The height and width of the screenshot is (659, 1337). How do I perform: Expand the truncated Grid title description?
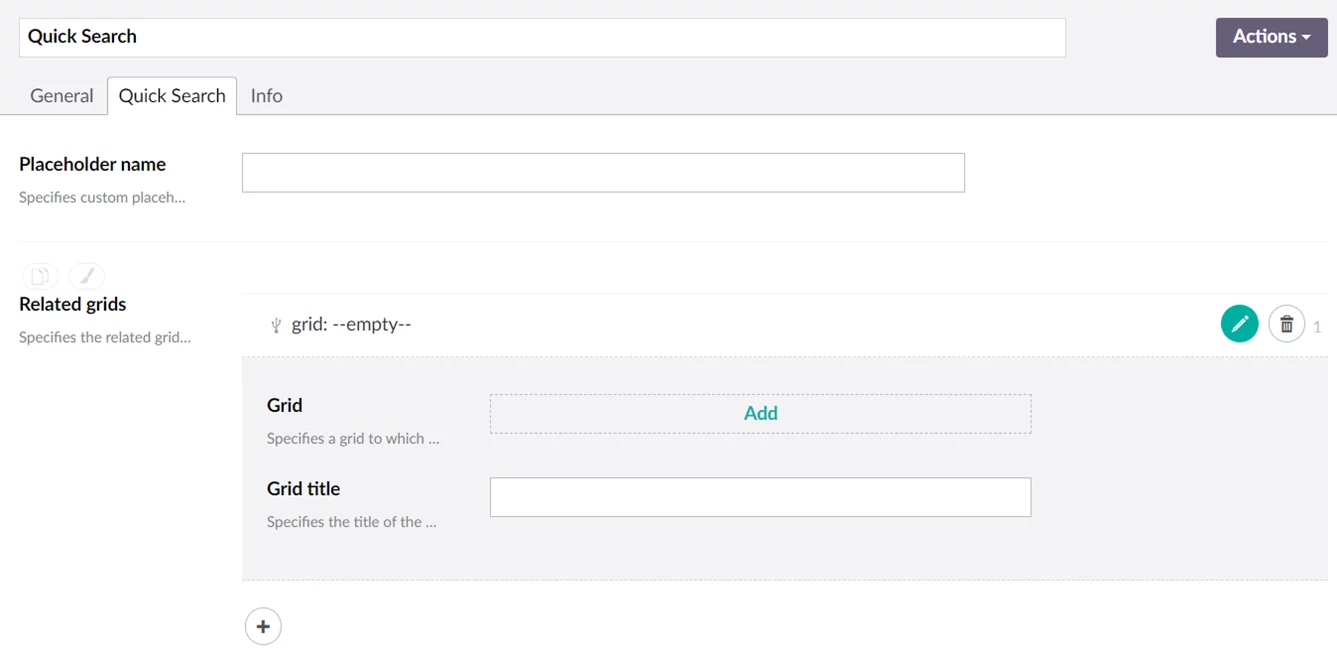[x=351, y=522]
